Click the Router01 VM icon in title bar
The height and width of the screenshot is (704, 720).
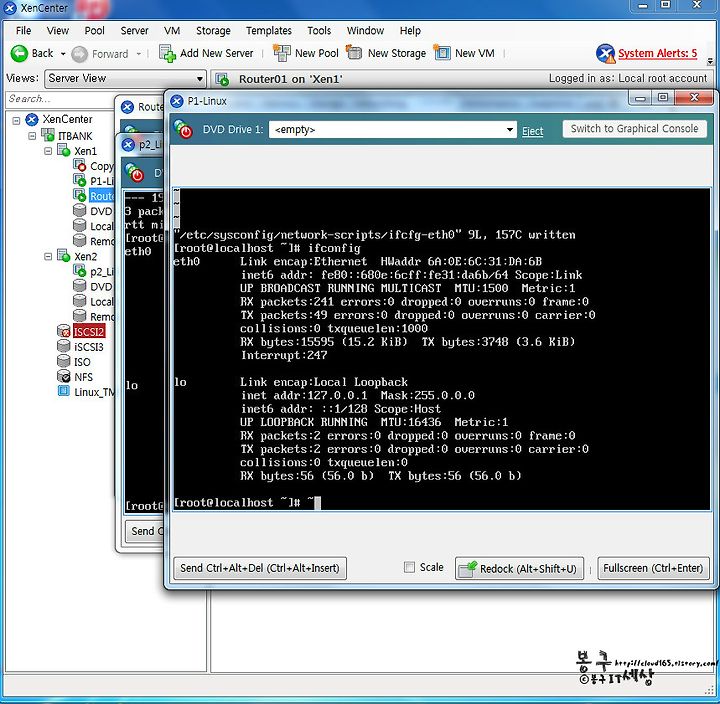click(x=222, y=79)
